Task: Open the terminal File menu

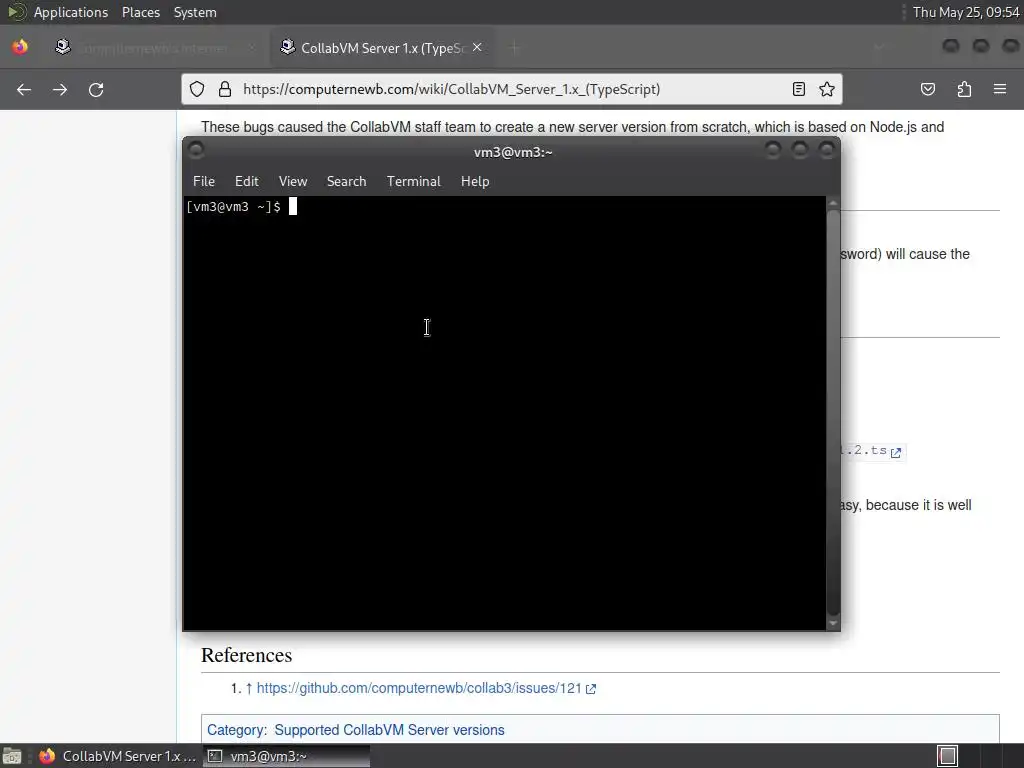Action: point(204,182)
